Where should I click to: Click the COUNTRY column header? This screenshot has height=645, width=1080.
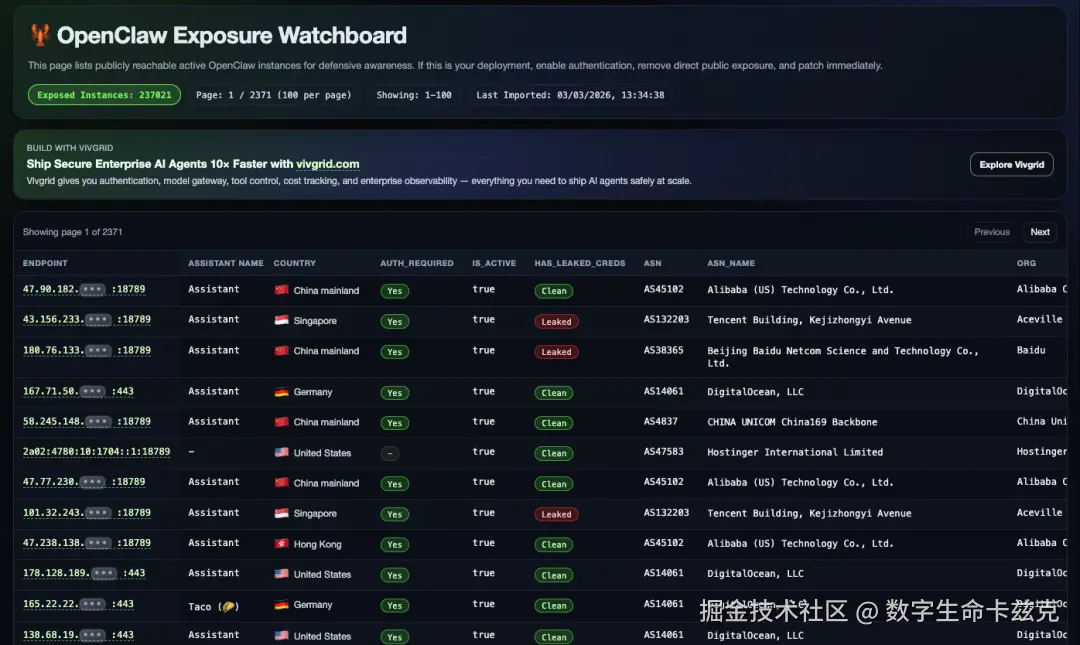click(294, 263)
